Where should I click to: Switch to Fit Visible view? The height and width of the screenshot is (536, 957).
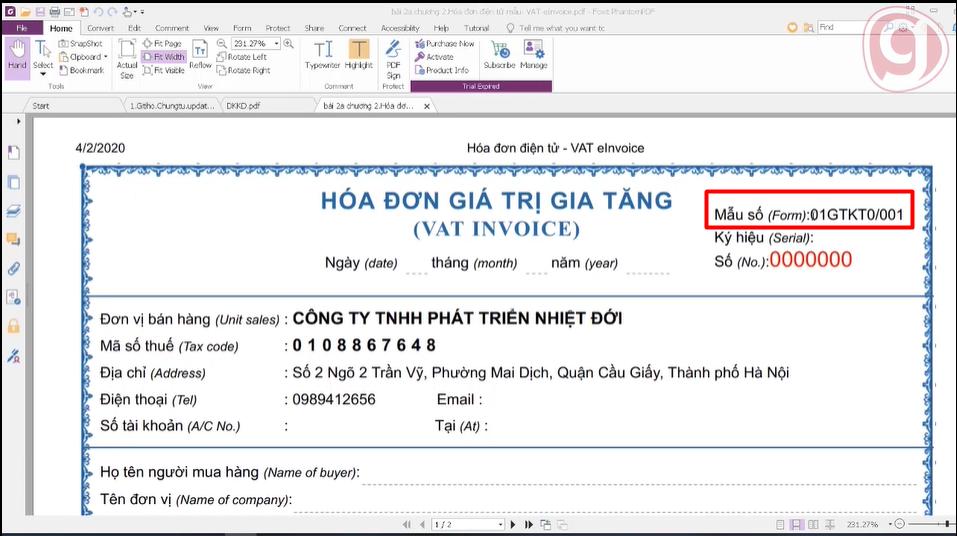(x=164, y=70)
